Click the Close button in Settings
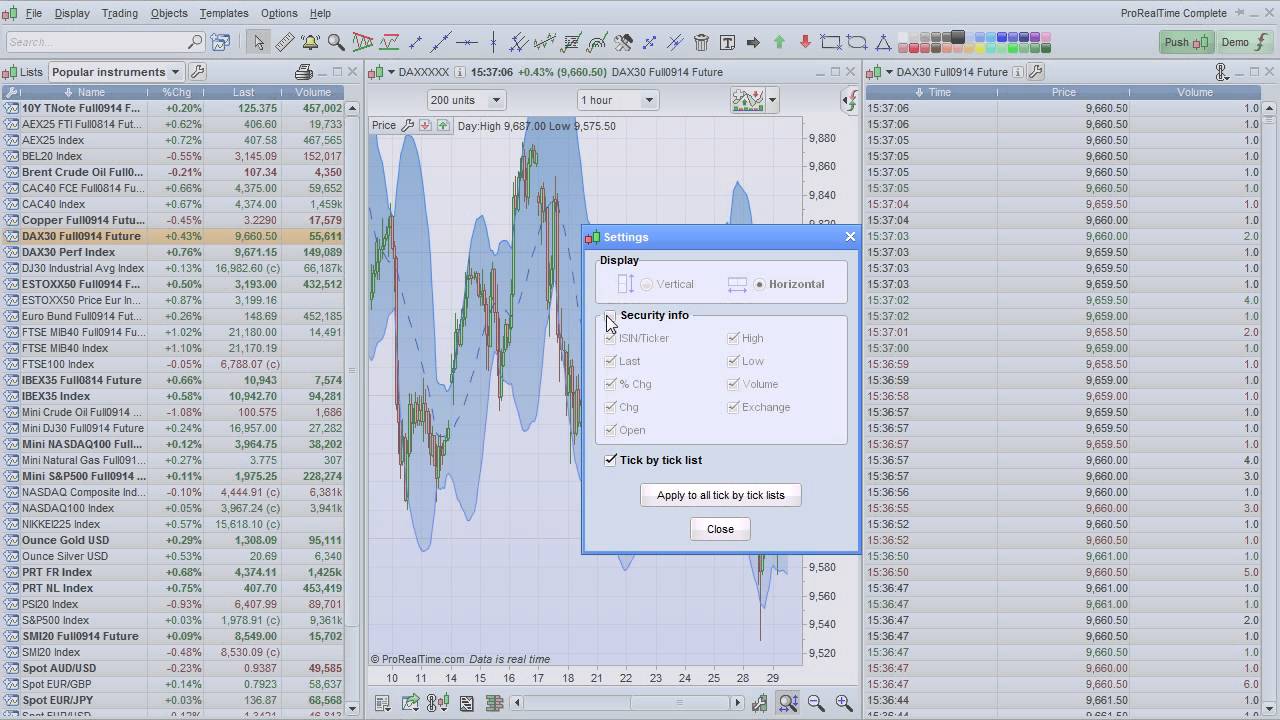The height and width of the screenshot is (720, 1280). tap(721, 529)
